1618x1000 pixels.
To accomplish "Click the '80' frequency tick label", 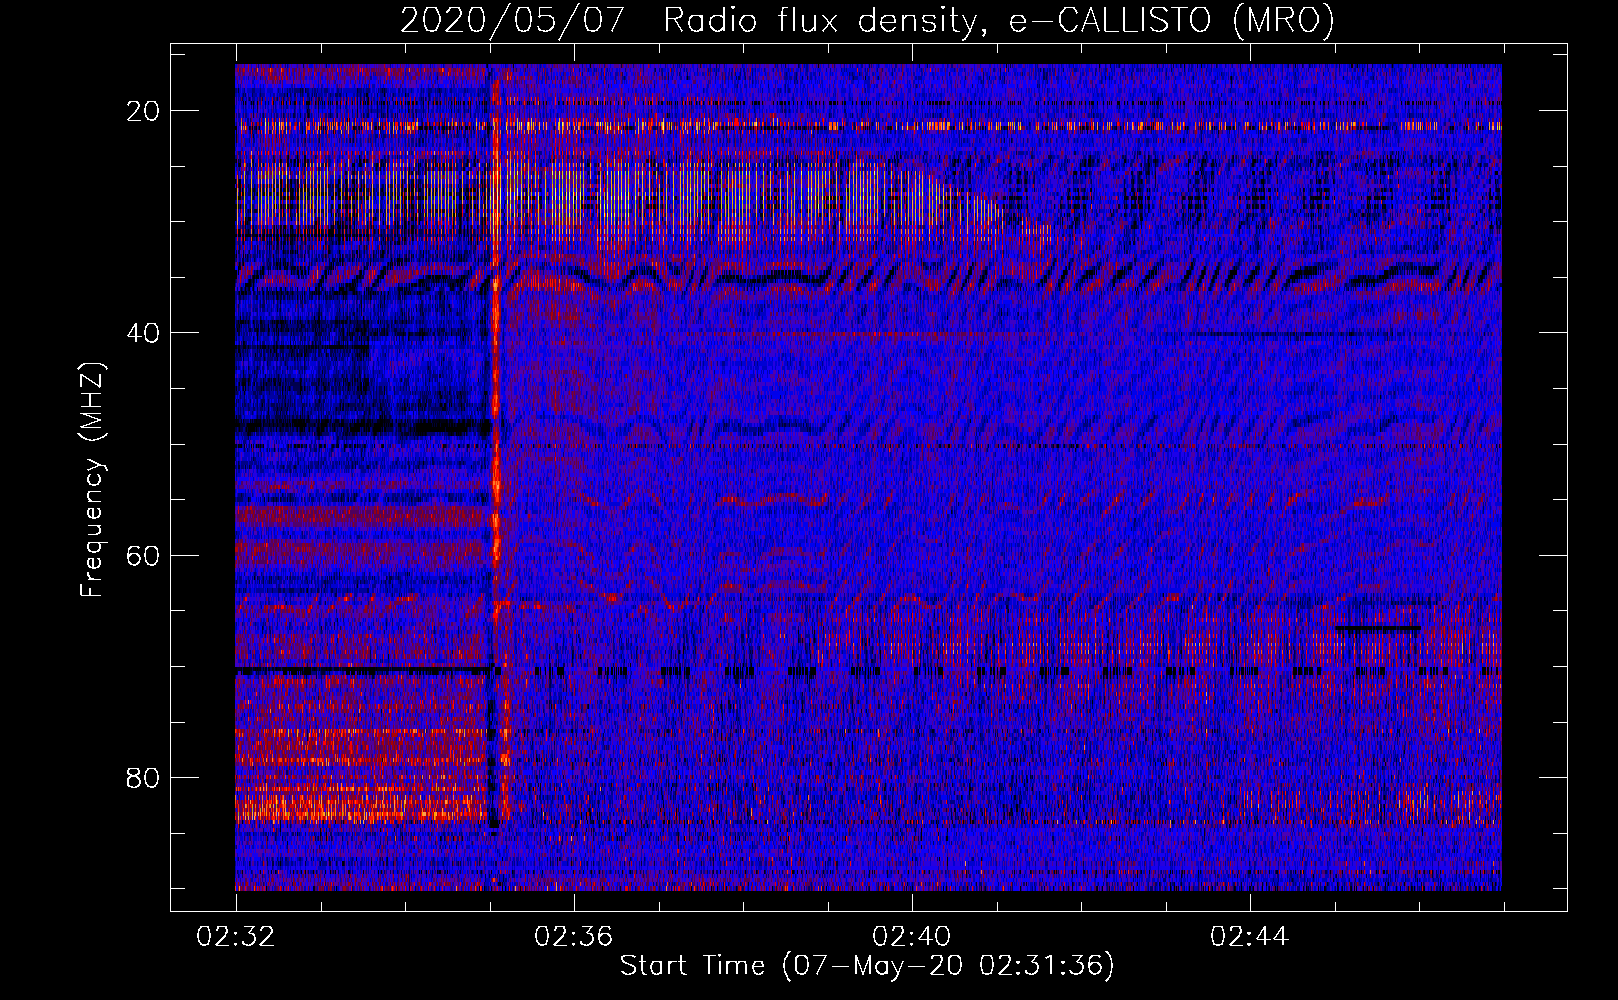I will [144, 778].
